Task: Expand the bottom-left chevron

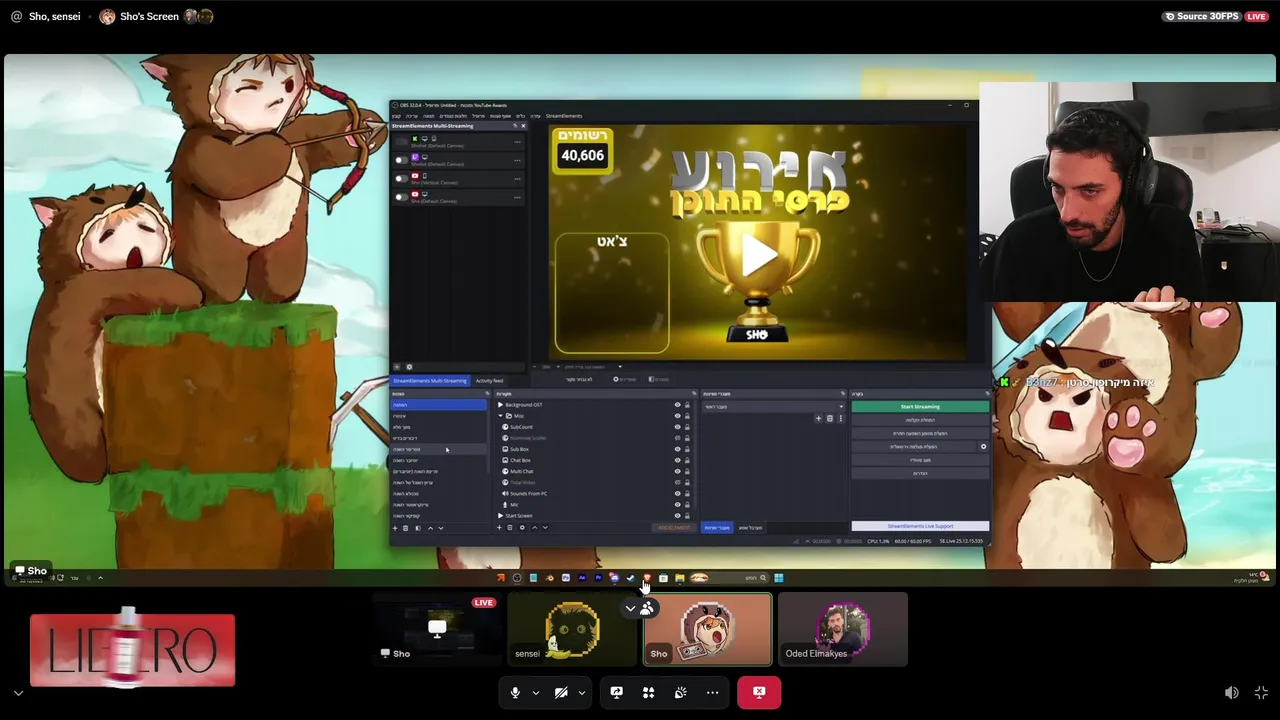Action: (x=17, y=692)
